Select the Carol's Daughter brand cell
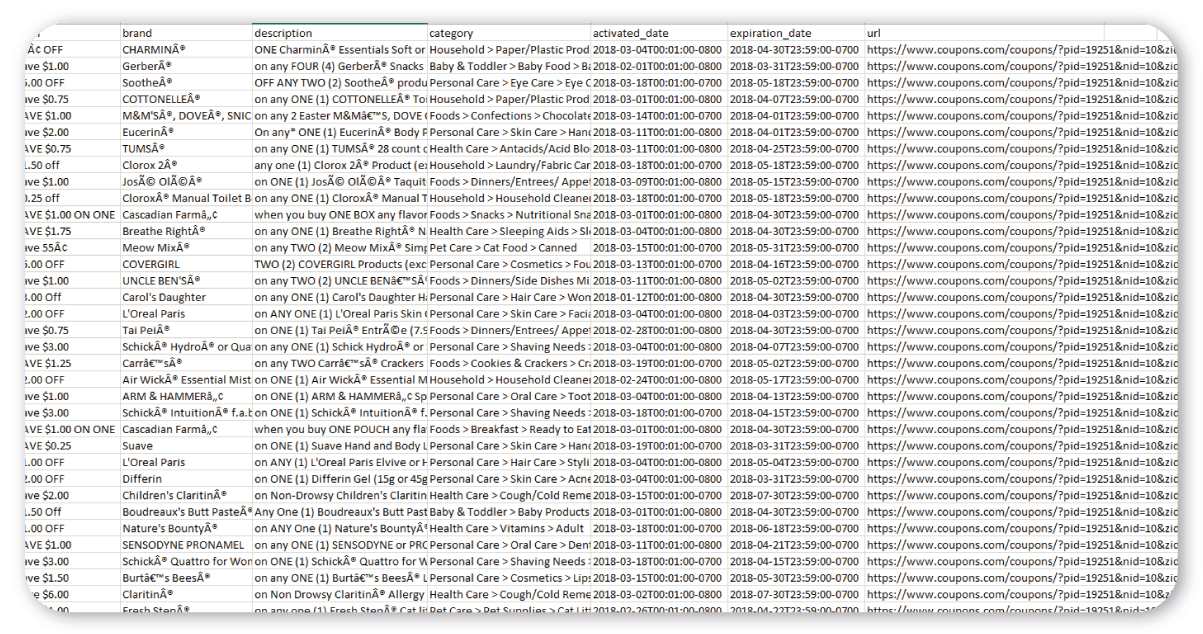The width and height of the screenshot is (1203, 634). [x=186, y=297]
